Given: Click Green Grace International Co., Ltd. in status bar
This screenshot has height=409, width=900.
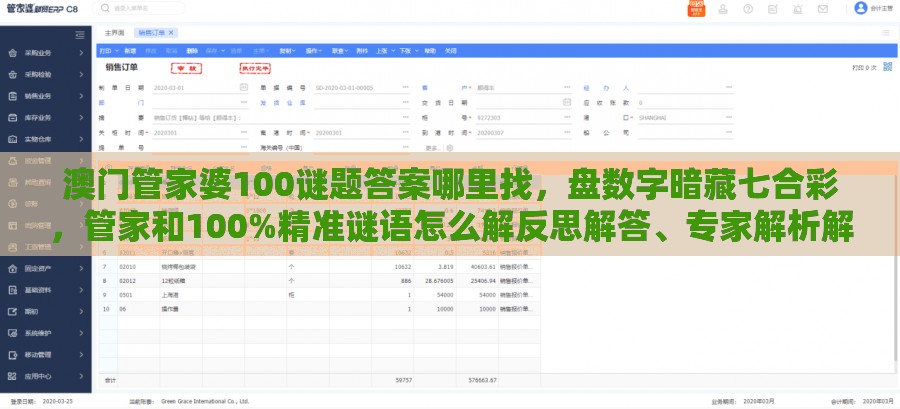Looking at the screenshot, I should (205, 402).
